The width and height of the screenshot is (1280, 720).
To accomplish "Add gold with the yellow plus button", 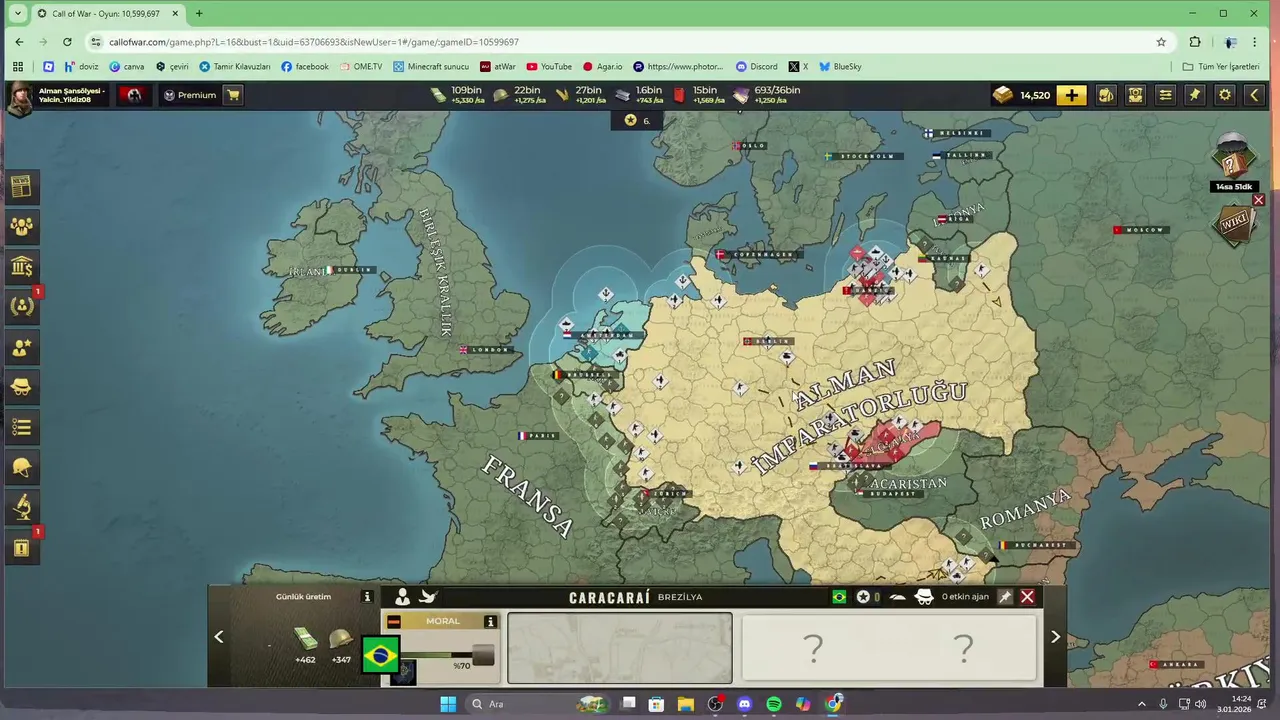I will pyautogui.click(x=1072, y=95).
